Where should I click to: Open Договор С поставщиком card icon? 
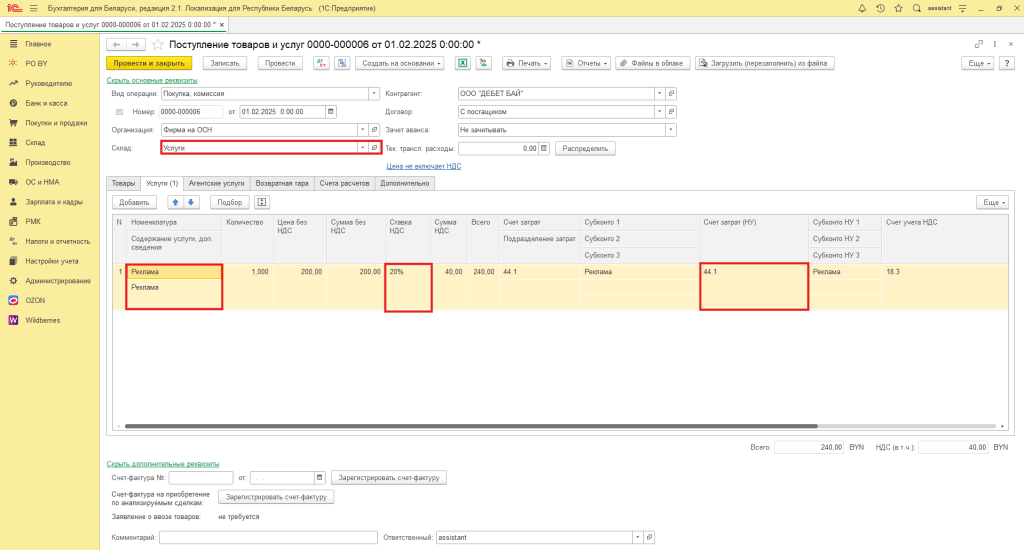coord(671,112)
